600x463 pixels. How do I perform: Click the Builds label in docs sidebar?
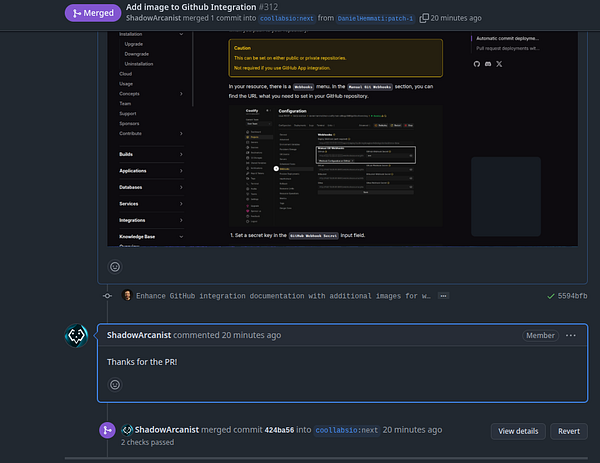click(x=126, y=154)
